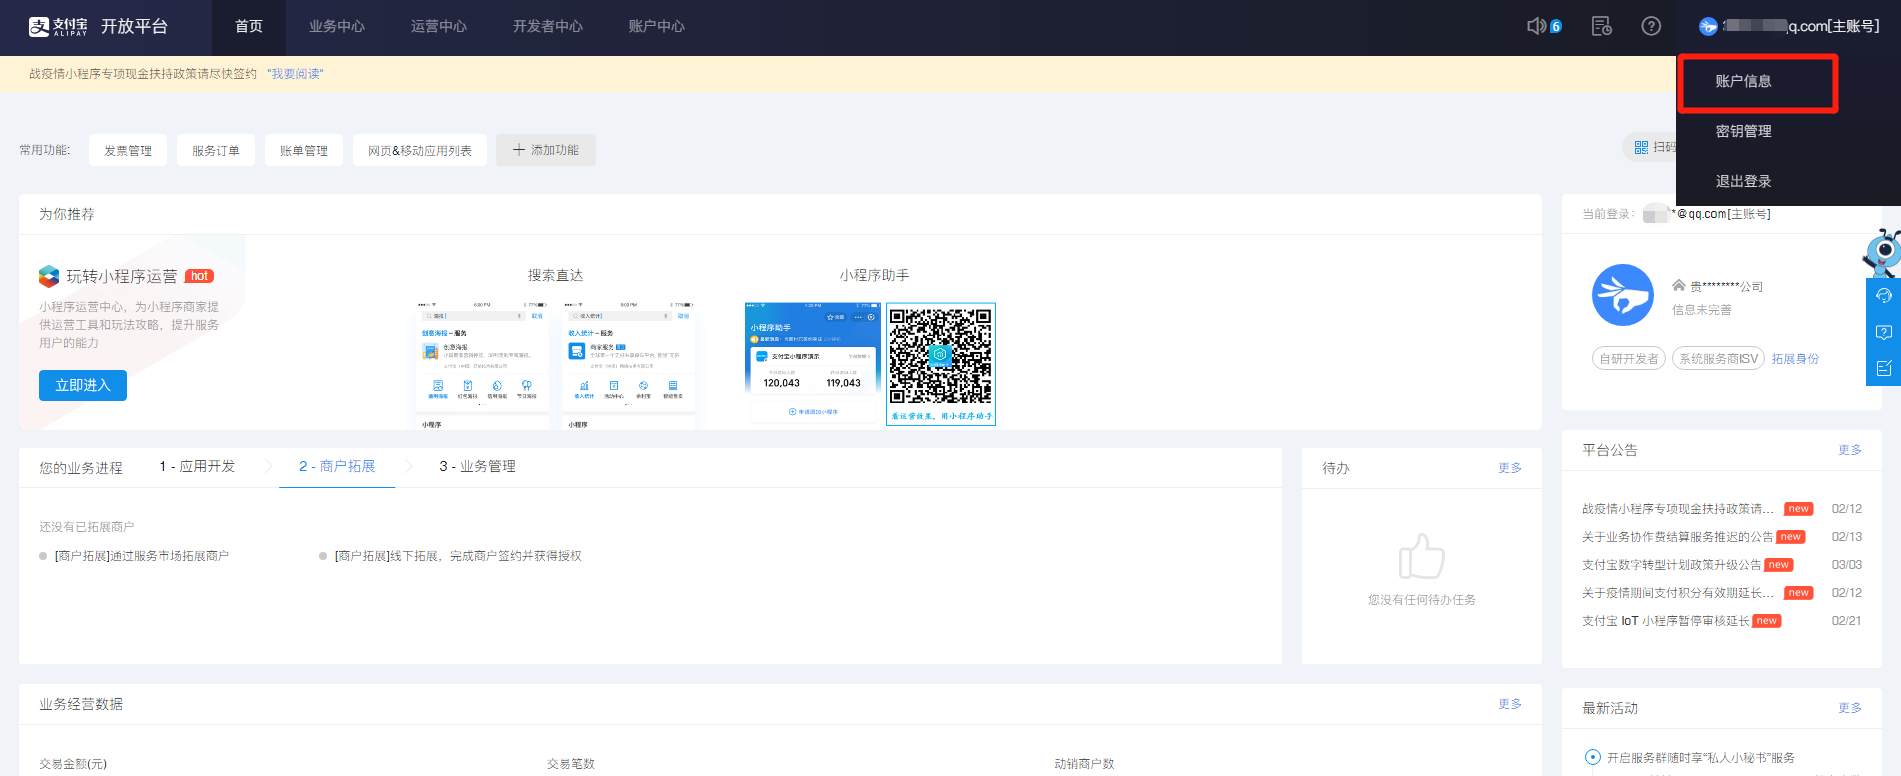
Task: Switch to 2 - 商户拓展 step tab
Action: tap(337, 467)
